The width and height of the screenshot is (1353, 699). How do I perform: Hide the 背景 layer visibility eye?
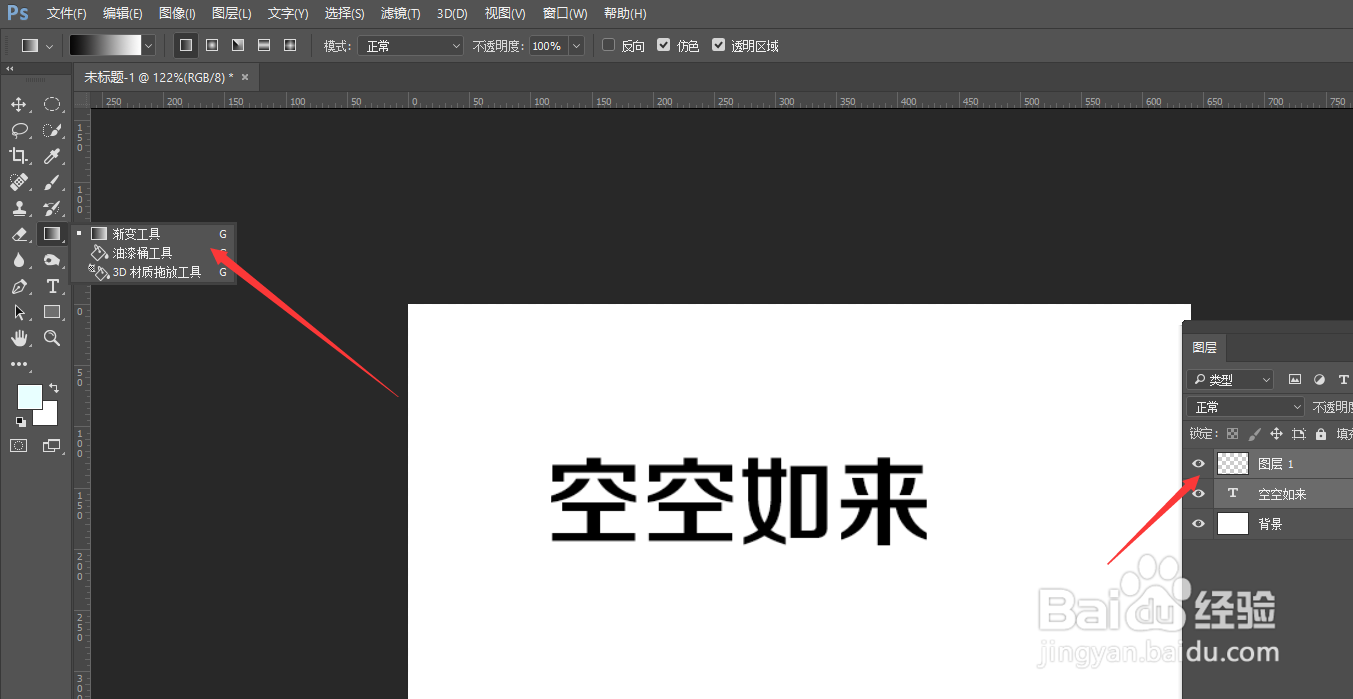tap(1197, 523)
